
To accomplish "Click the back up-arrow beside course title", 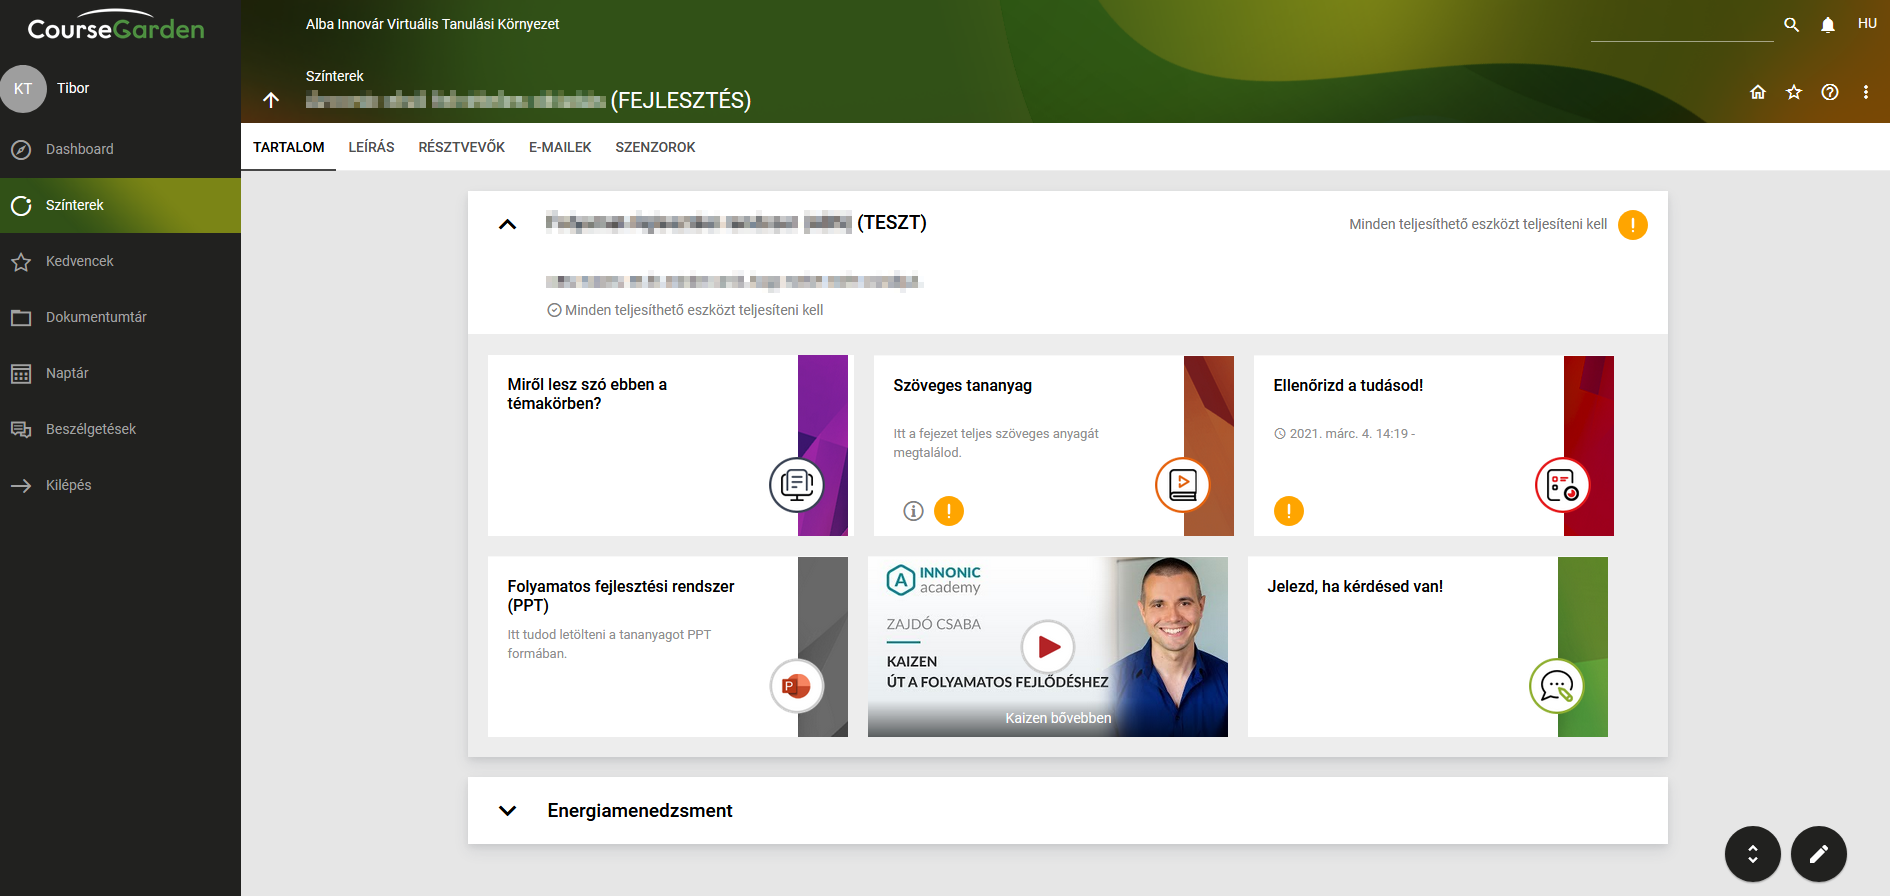I will point(271,100).
